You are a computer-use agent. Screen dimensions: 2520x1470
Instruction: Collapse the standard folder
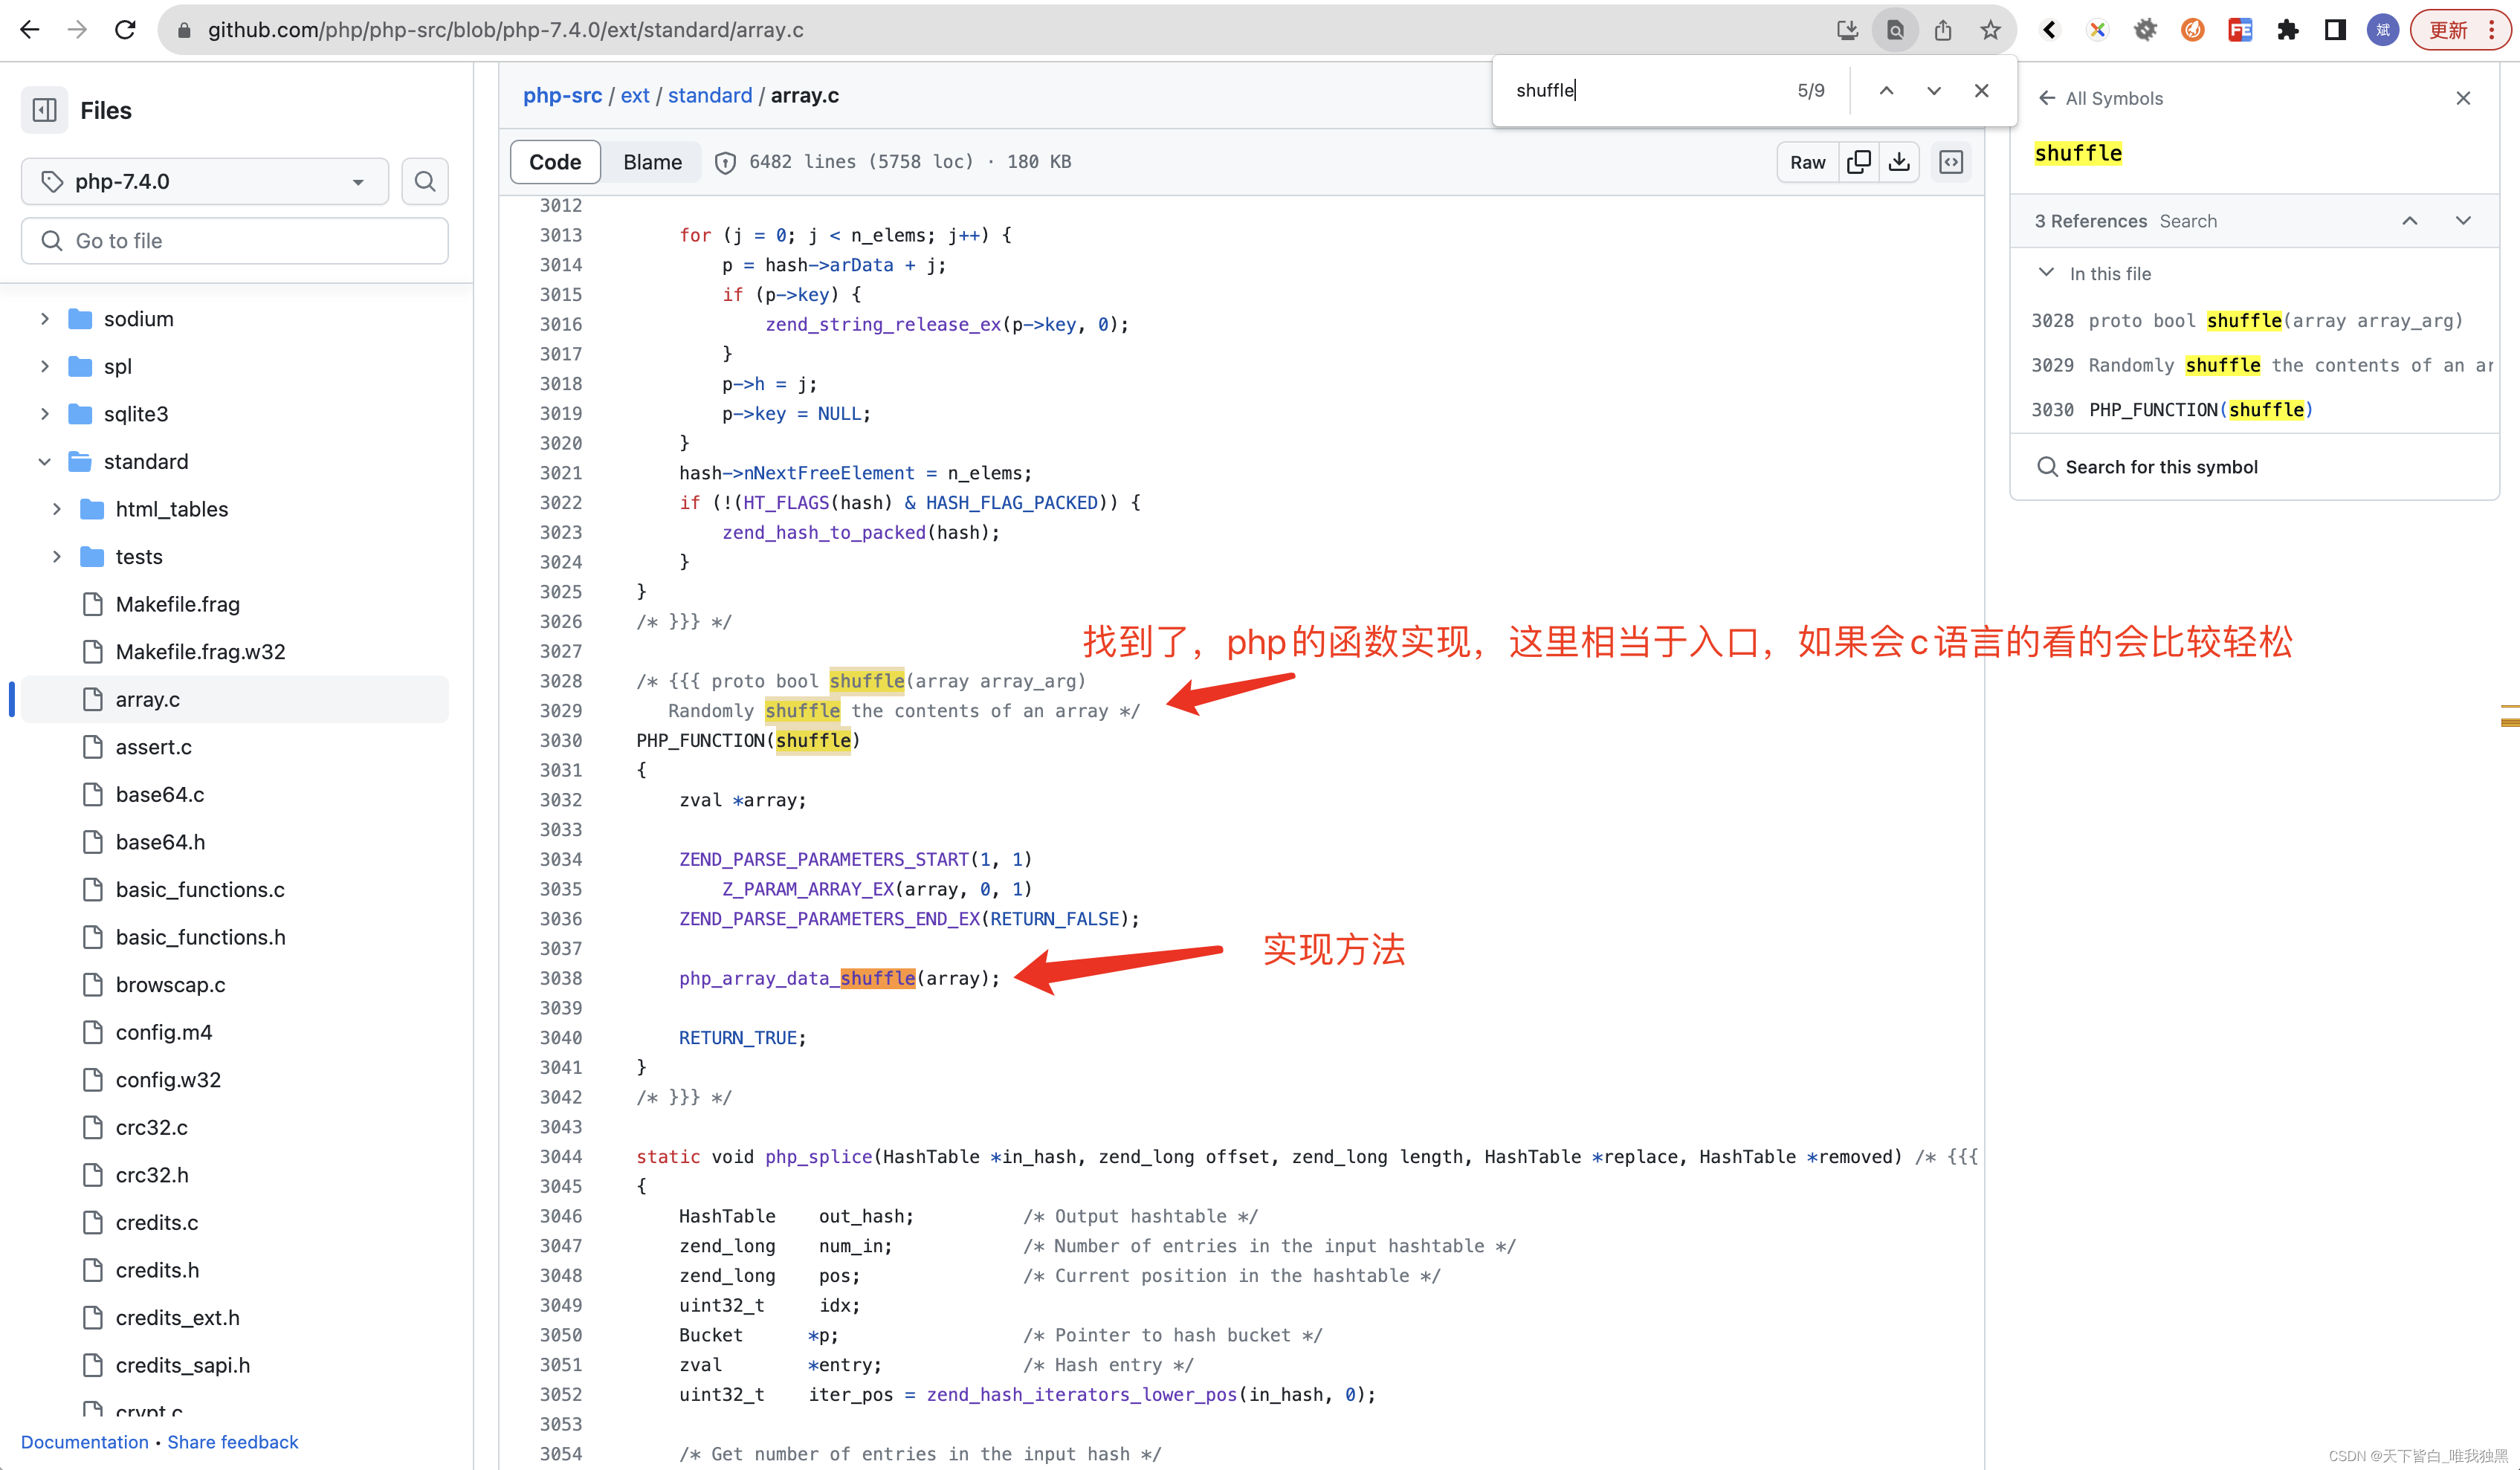tap(45, 462)
